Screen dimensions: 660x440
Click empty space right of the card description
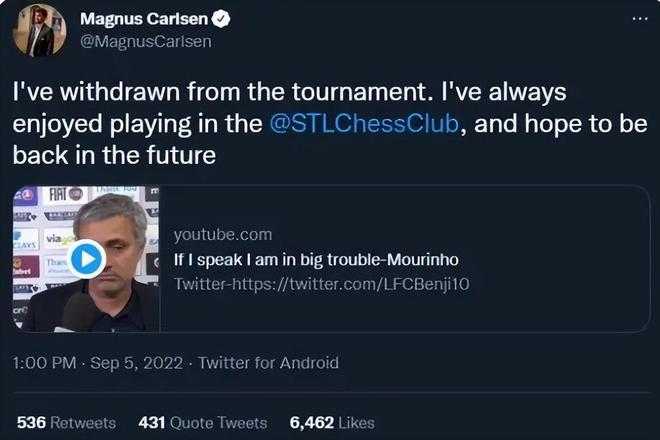tap(560, 284)
